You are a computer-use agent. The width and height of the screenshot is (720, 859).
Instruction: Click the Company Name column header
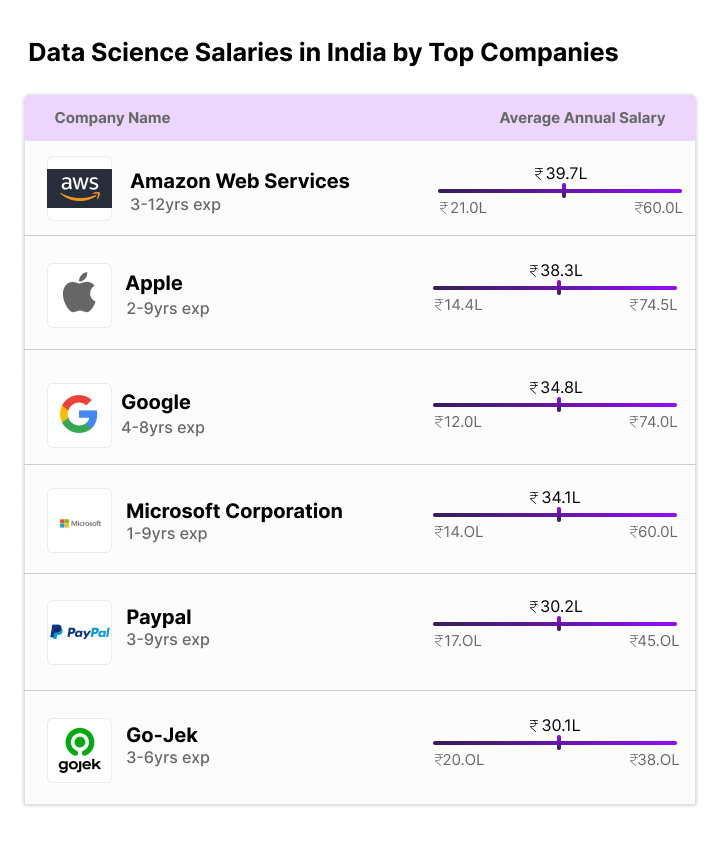click(x=112, y=118)
